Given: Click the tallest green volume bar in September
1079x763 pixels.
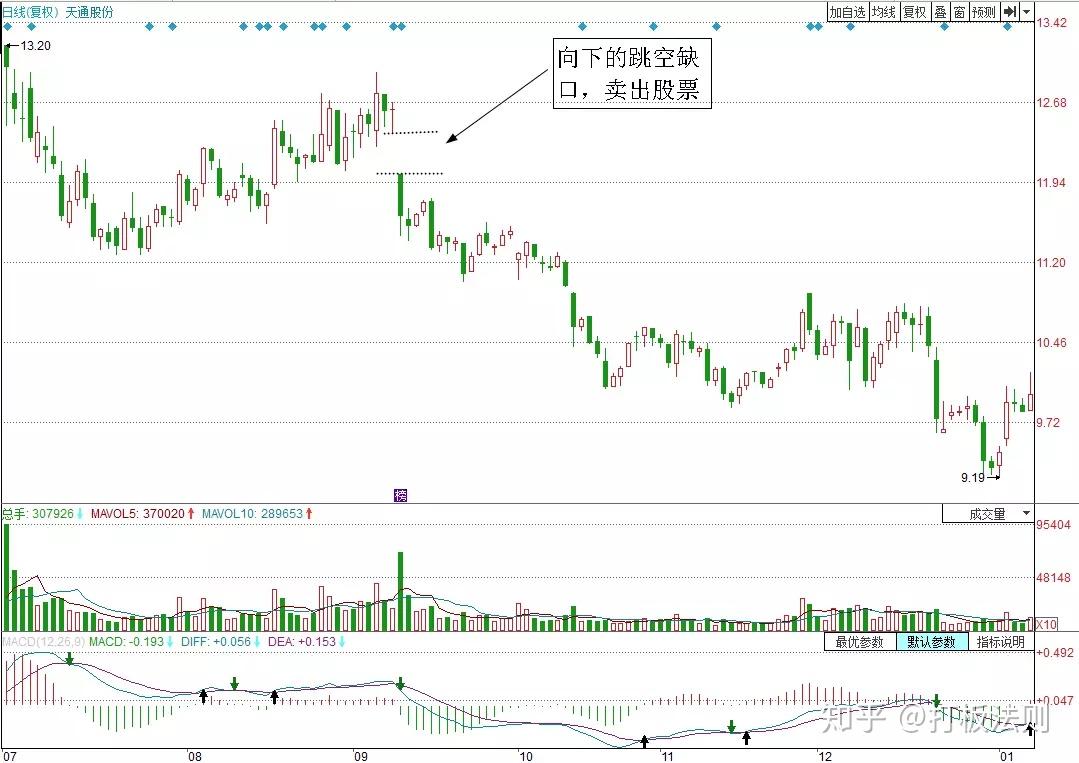Looking at the screenshot, I should pos(400,592).
